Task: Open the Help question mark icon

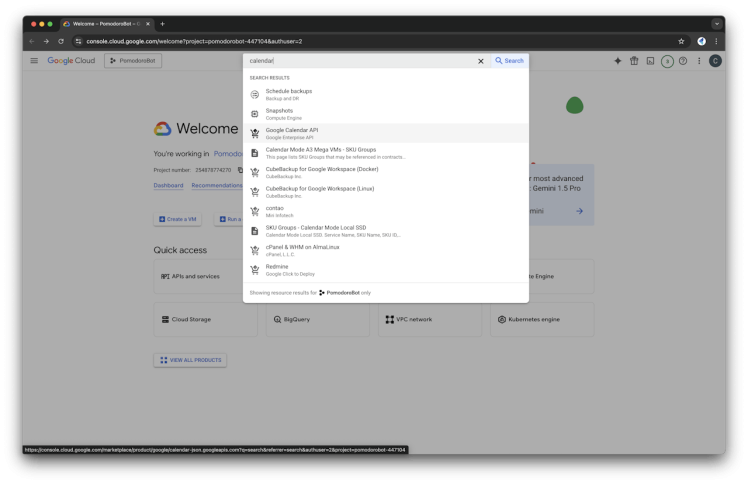Action: (683, 61)
